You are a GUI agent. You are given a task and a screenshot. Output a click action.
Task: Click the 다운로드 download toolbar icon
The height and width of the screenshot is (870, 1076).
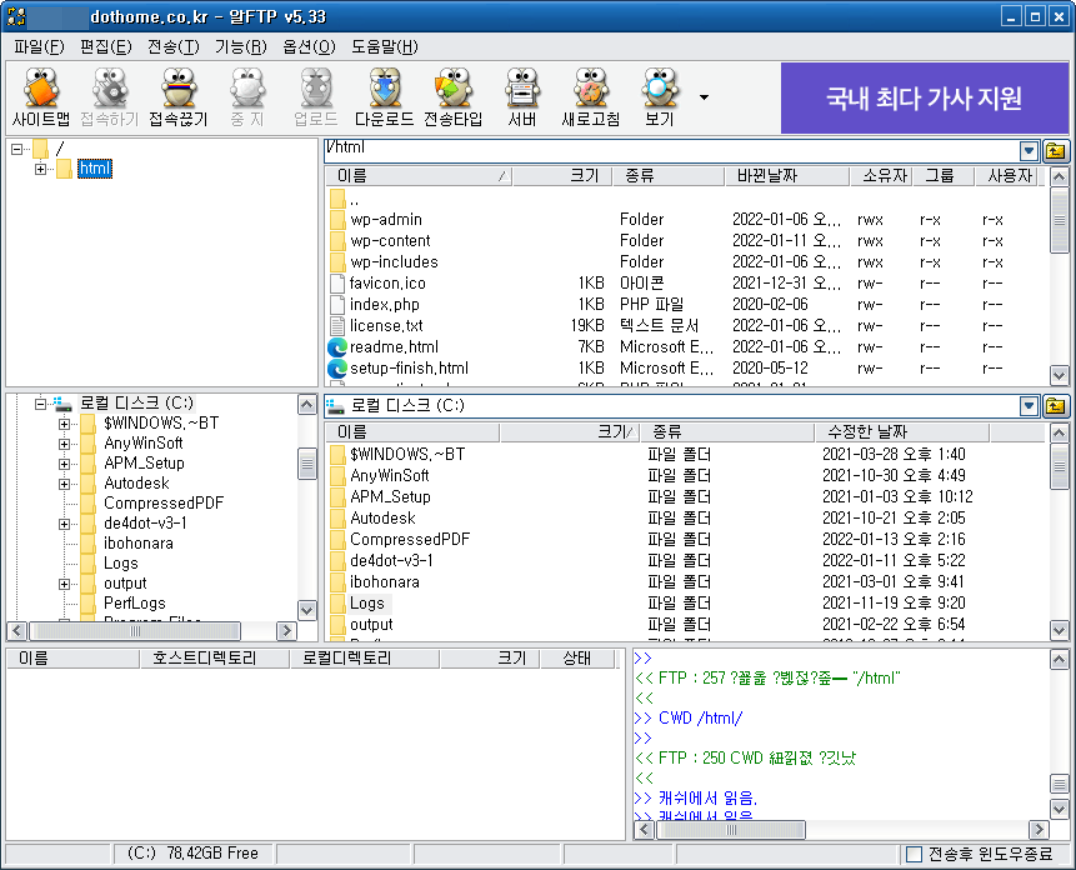click(384, 97)
